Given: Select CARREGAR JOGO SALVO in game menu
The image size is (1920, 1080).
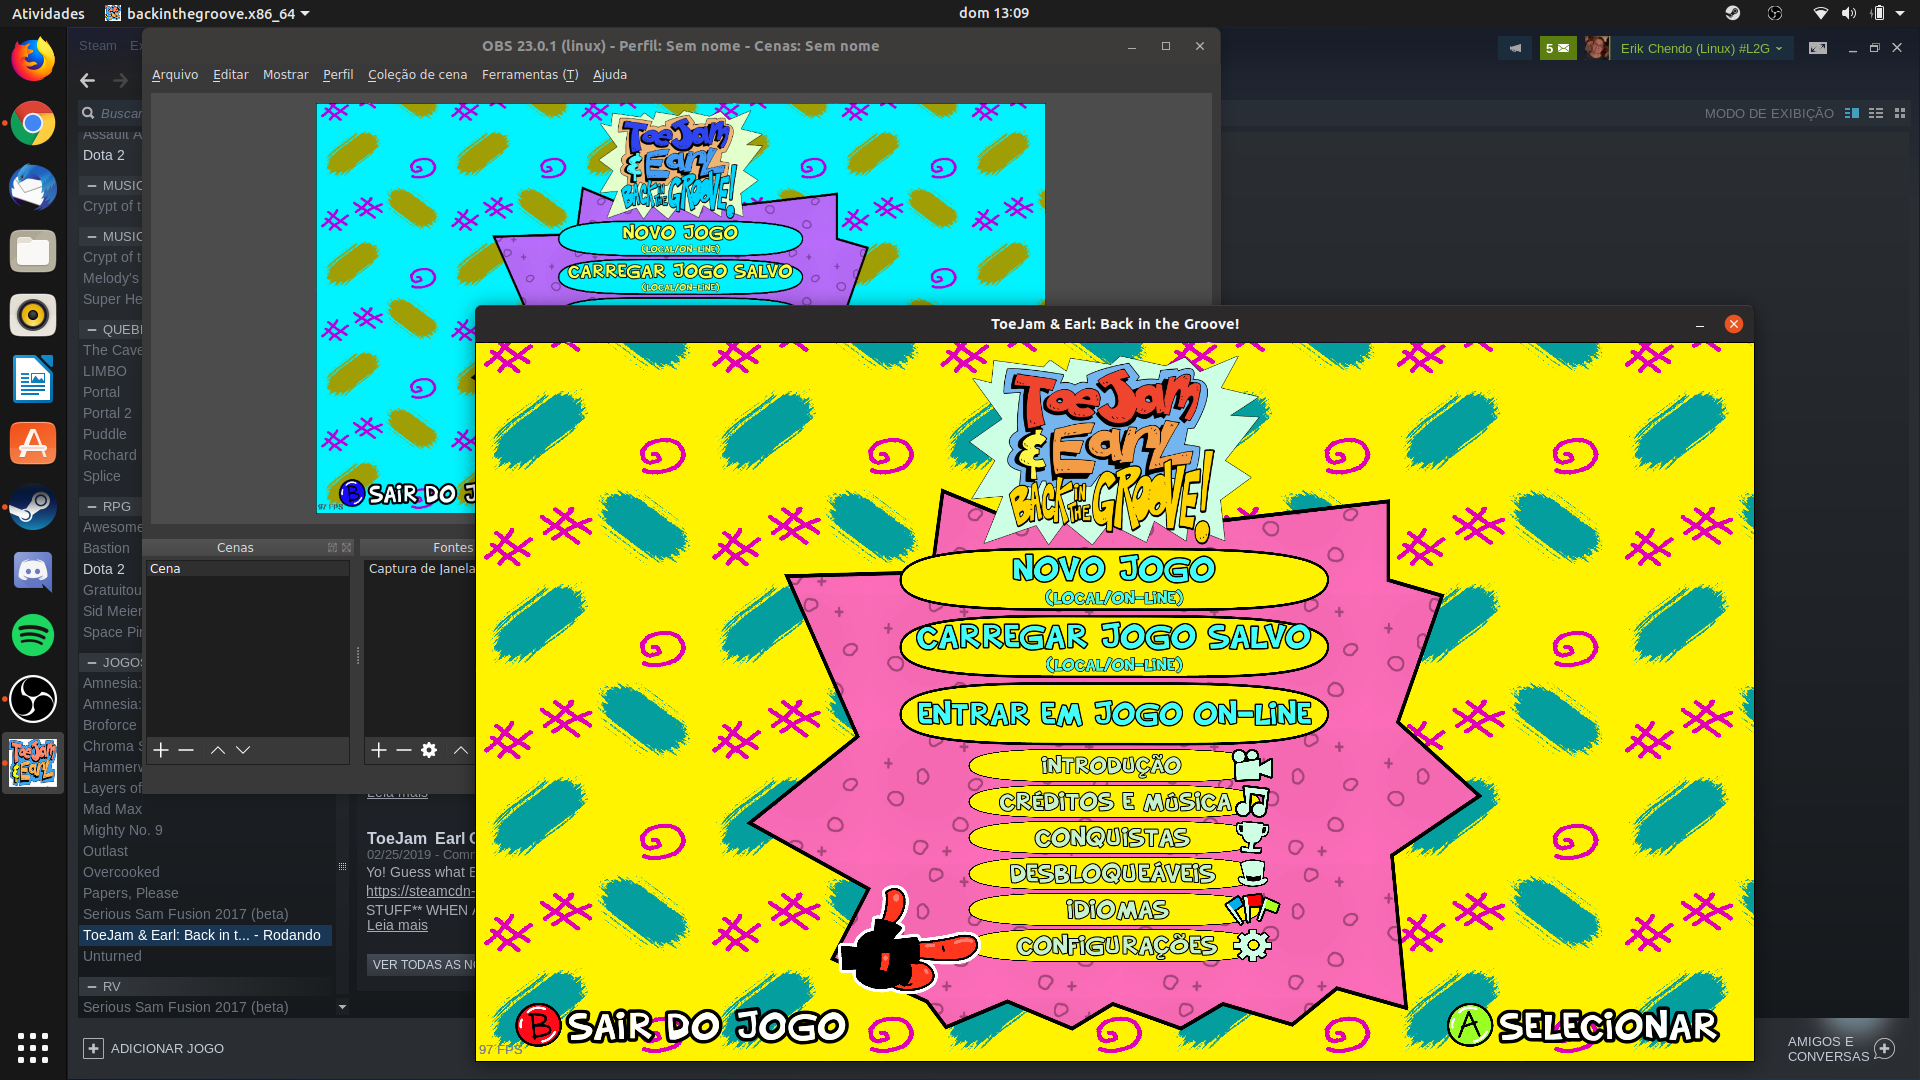Looking at the screenshot, I should click(x=1114, y=646).
